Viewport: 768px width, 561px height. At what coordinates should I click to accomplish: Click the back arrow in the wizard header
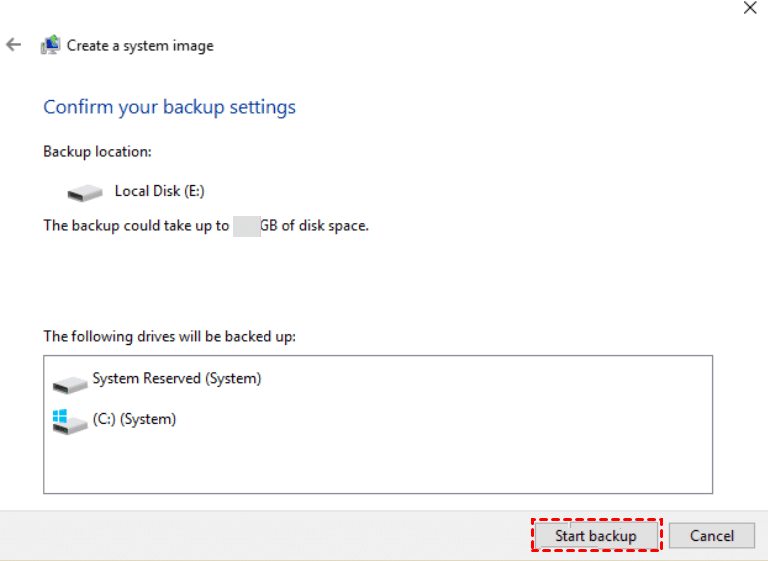pos(14,45)
